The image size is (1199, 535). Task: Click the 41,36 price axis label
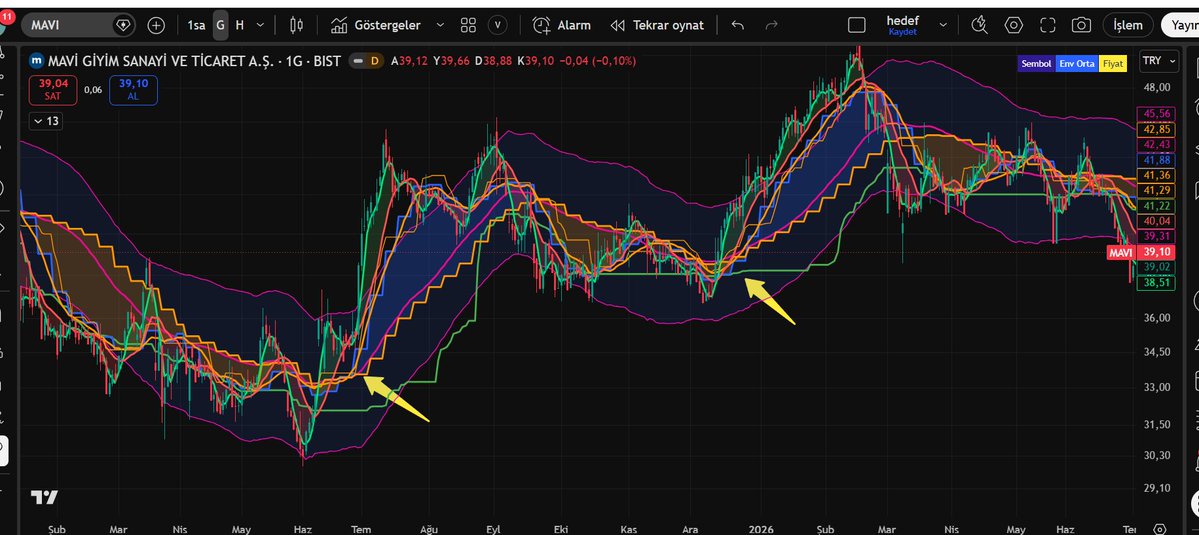click(1157, 175)
